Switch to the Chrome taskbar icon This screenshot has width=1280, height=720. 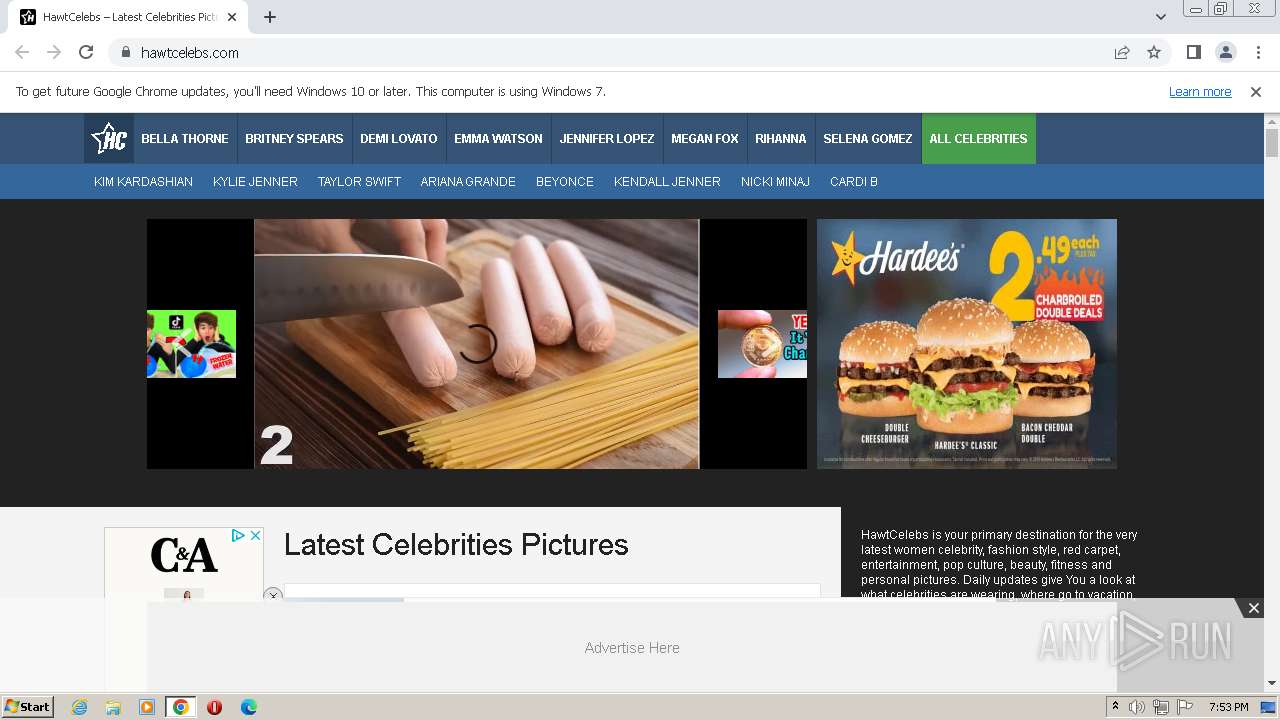tap(180, 707)
